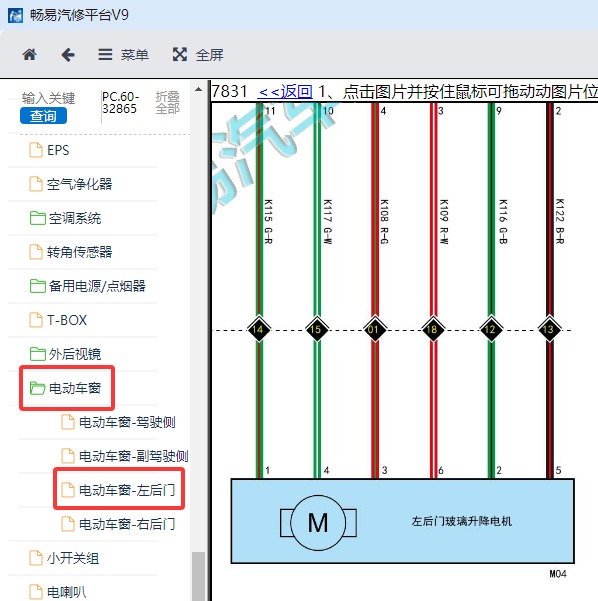This screenshot has height=601, width=598.
Task: Click the sidebar scroll up arrow
Action: [198, 89]
